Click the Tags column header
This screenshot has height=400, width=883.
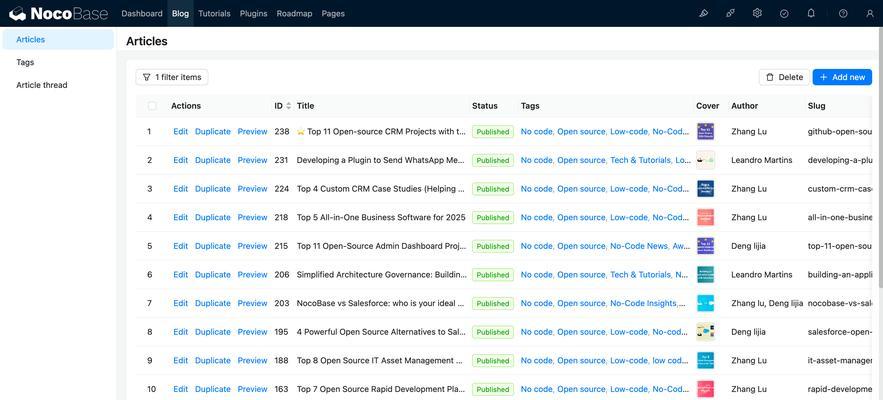[x=530, y=106]
